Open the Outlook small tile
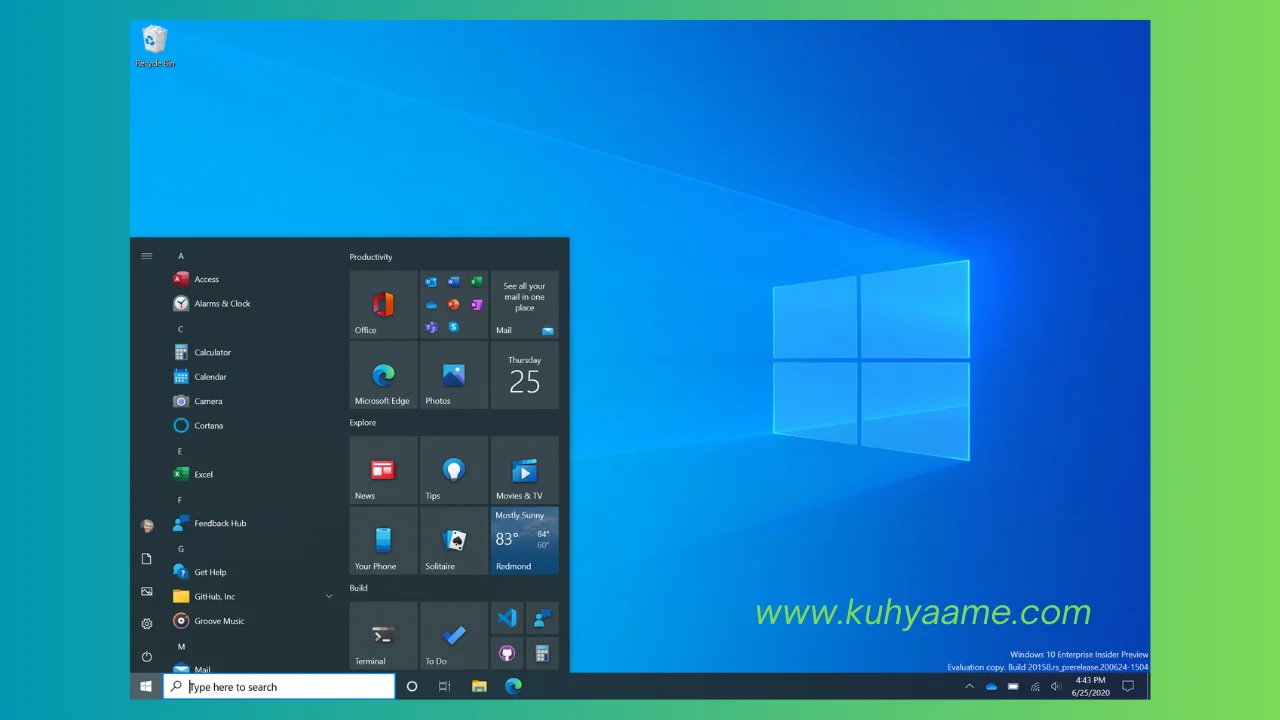This screenshot has height=720, width=1280. [x=431, y=282]
